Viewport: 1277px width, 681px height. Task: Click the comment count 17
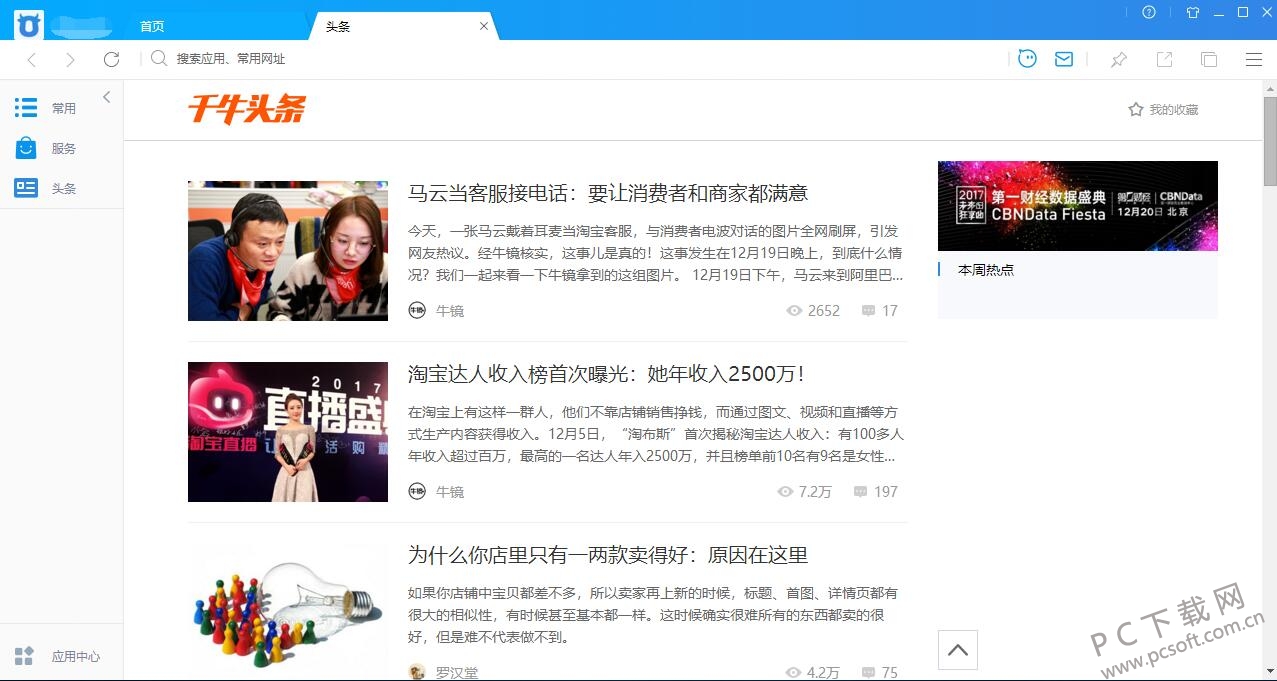pos(890,311)
